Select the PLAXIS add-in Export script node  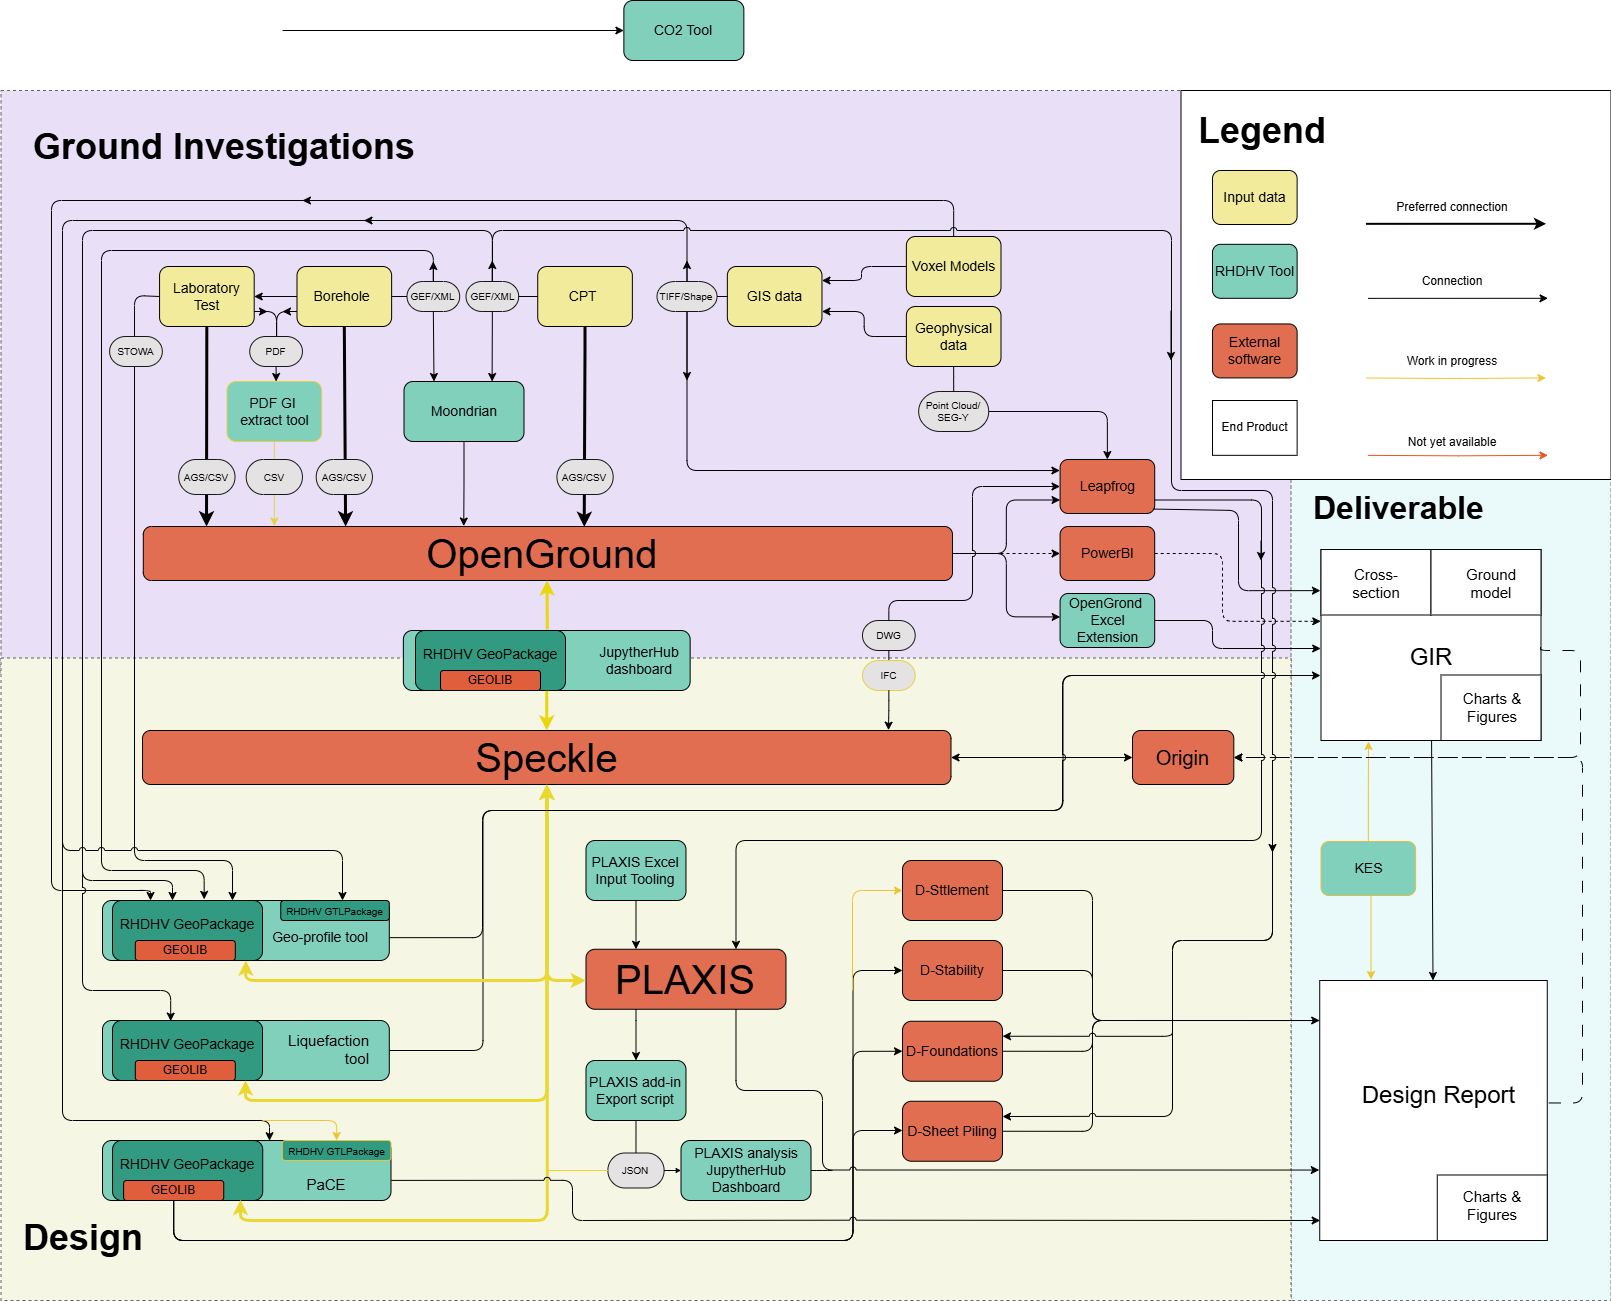pyautogui.click(x=635, y=1090)
